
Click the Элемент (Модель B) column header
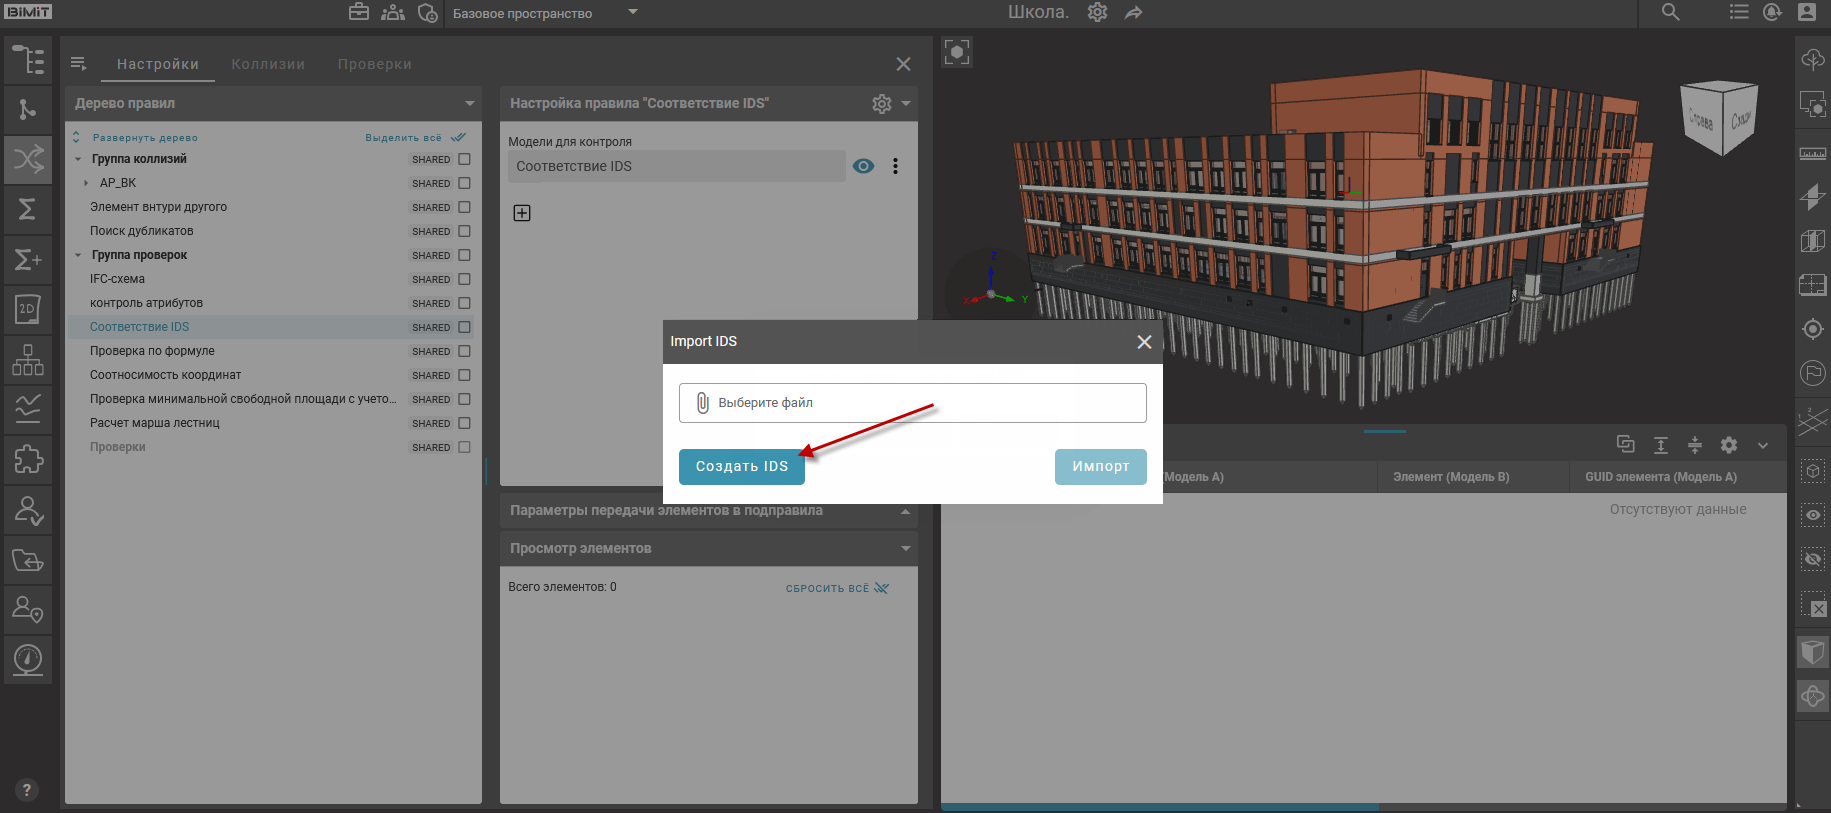[x=1451, y=477]
